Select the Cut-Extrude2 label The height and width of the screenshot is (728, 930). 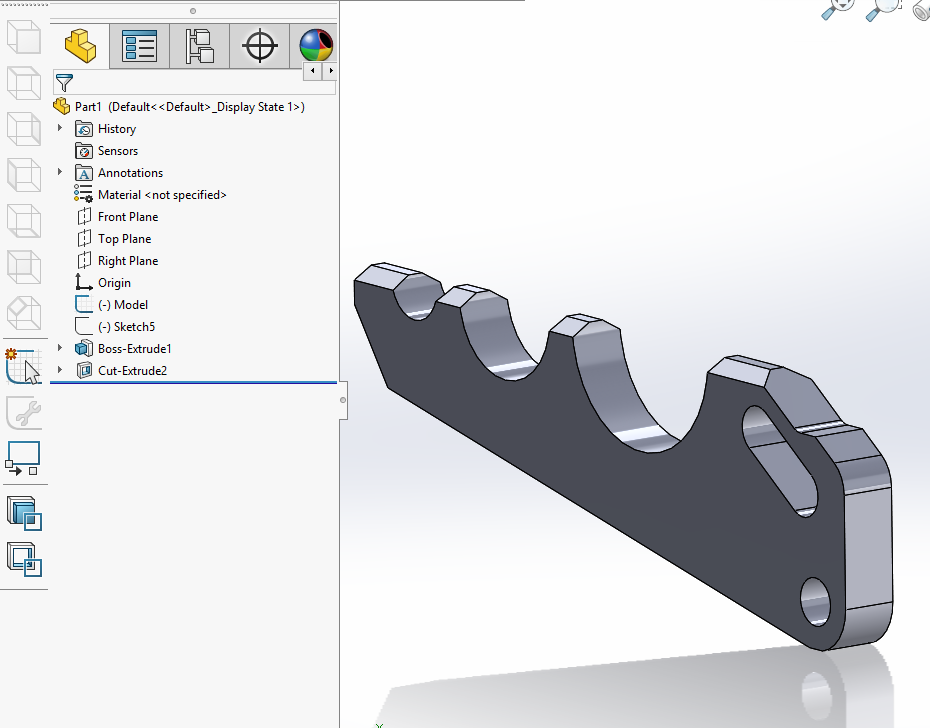[x=132, y=370]
